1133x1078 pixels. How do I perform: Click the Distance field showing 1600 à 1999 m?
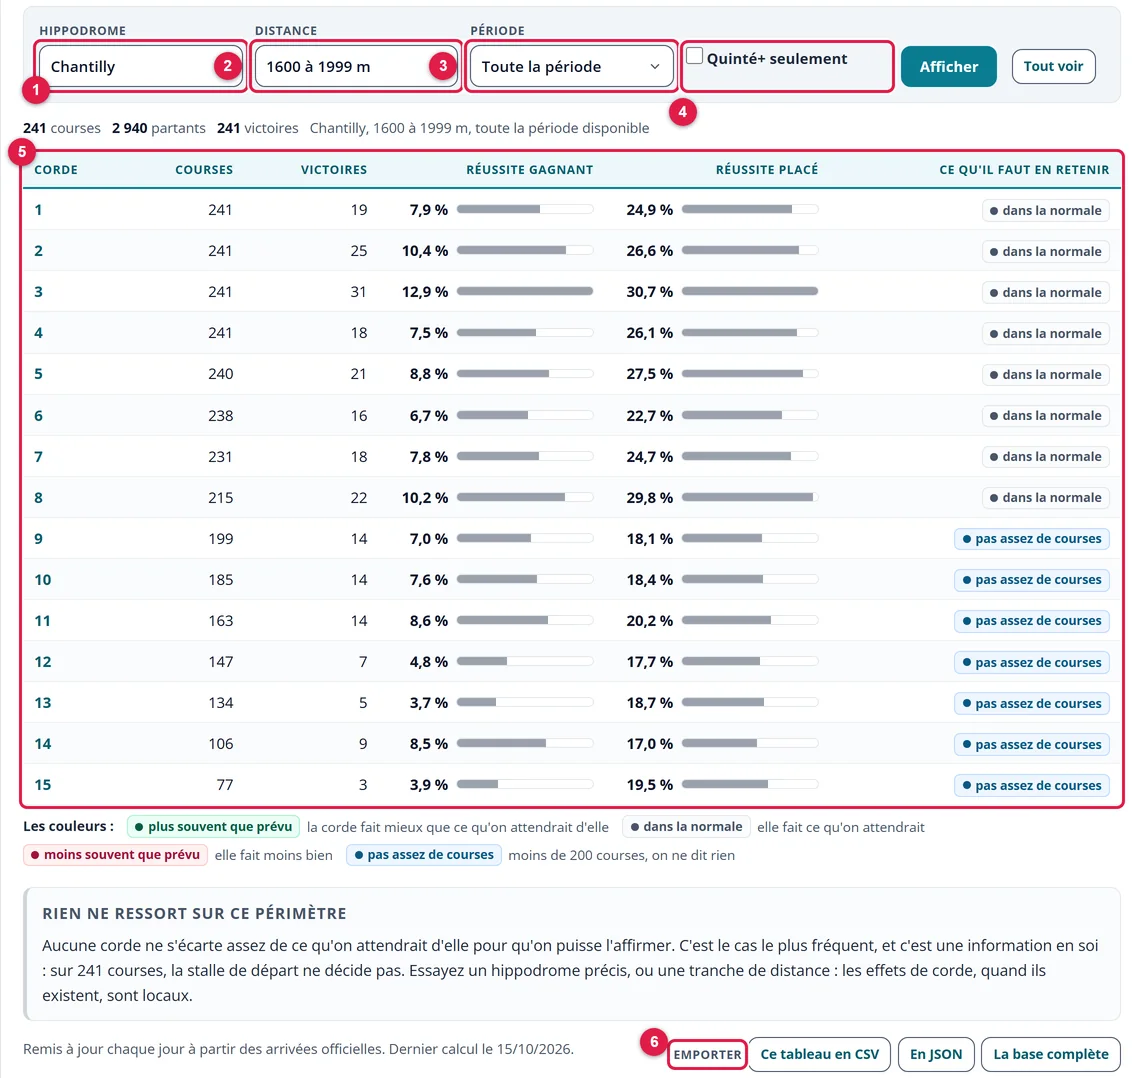click(x=356, y=66)
